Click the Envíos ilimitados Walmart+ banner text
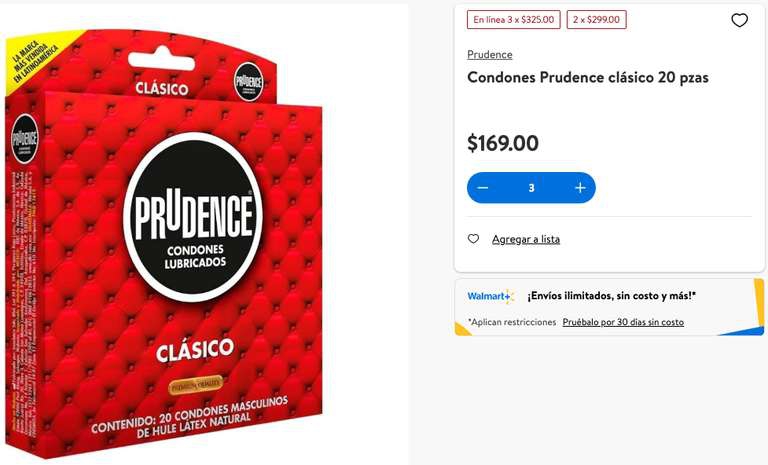The width and height of the screenshot is (768, 465). tap(611, 296)
